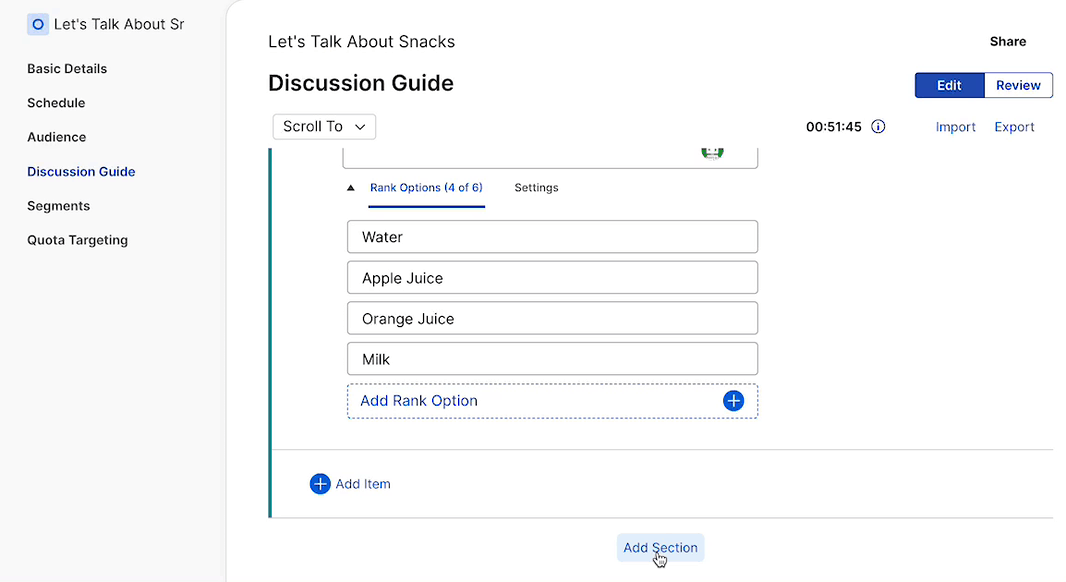Go to Quota Targeting in the sidebar
The width and height of the screenshot is (1066, 582).
click(x=77, y=240)
